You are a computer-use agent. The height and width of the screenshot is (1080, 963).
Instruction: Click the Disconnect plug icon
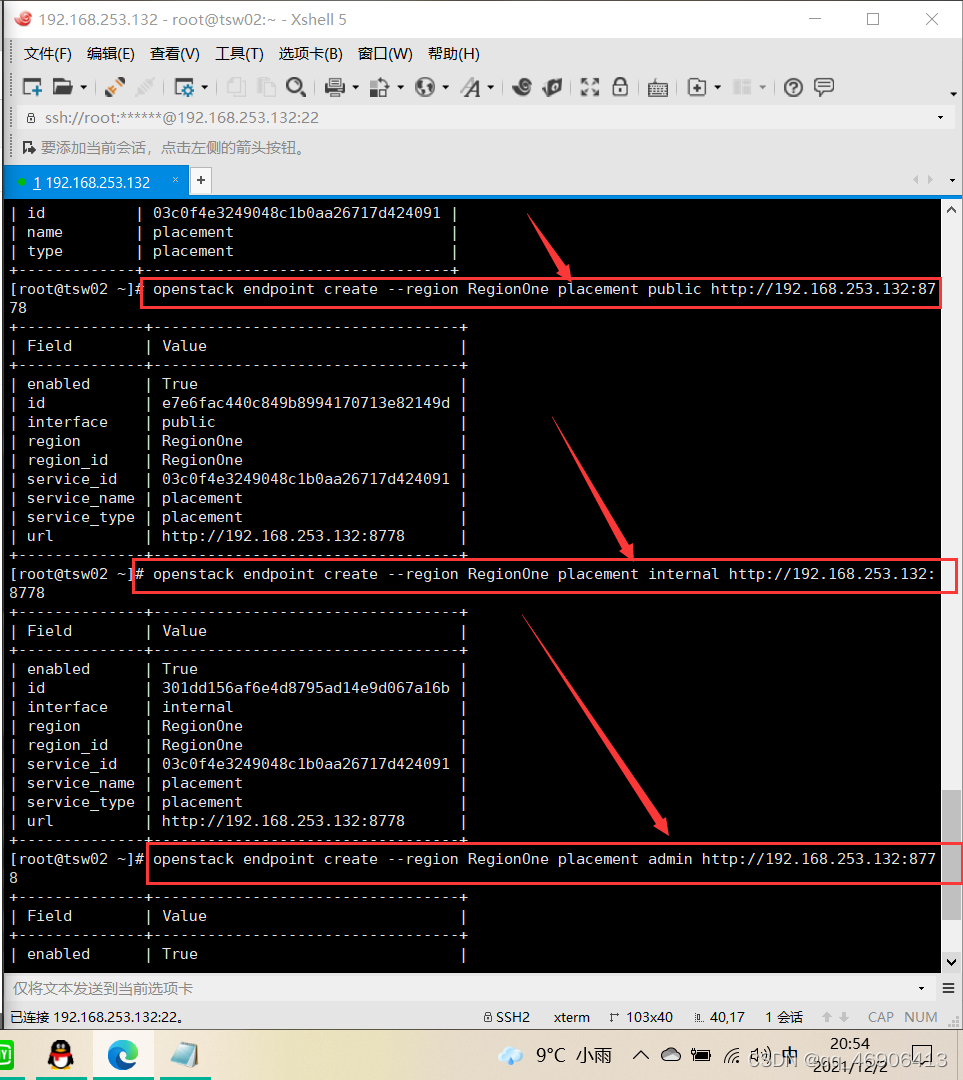coord(115,87)
